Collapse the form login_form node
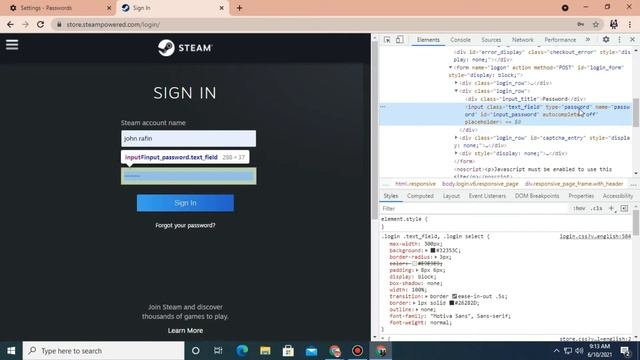Screen dimensions: 640x360 [451, 67]
